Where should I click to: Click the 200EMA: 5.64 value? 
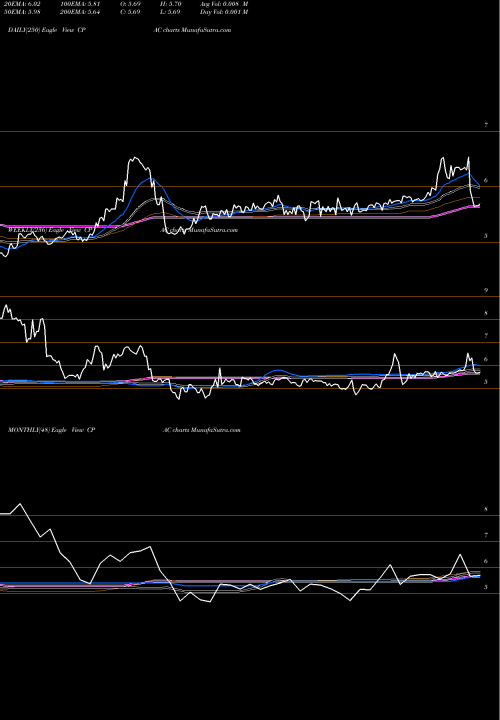[80, 12]
